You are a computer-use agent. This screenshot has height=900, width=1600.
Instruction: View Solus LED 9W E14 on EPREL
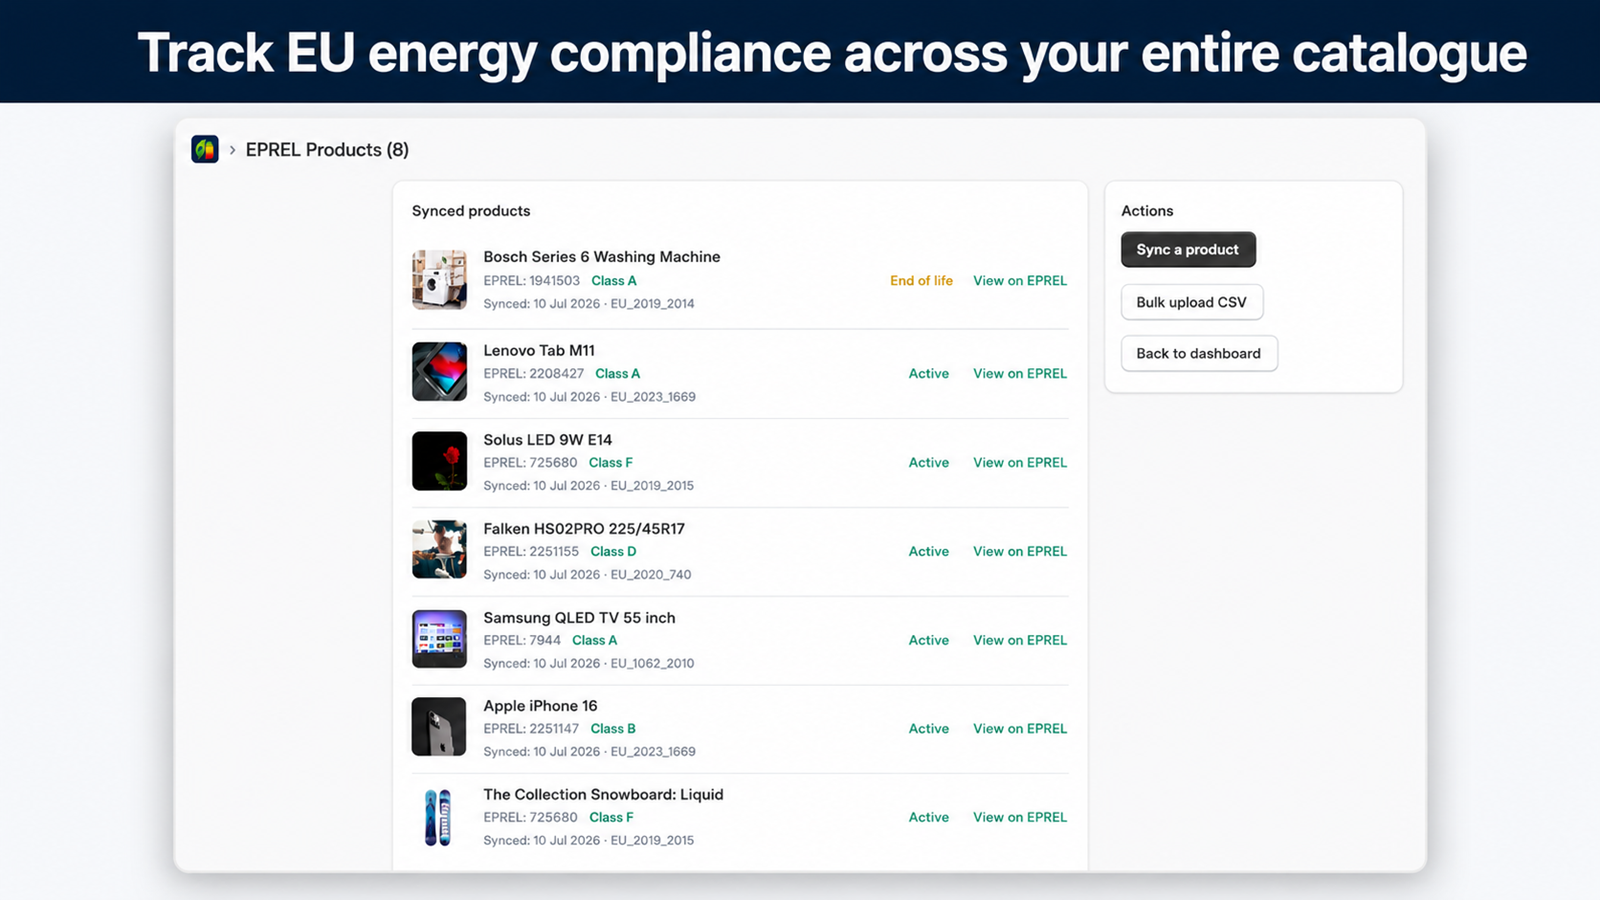1020,463
